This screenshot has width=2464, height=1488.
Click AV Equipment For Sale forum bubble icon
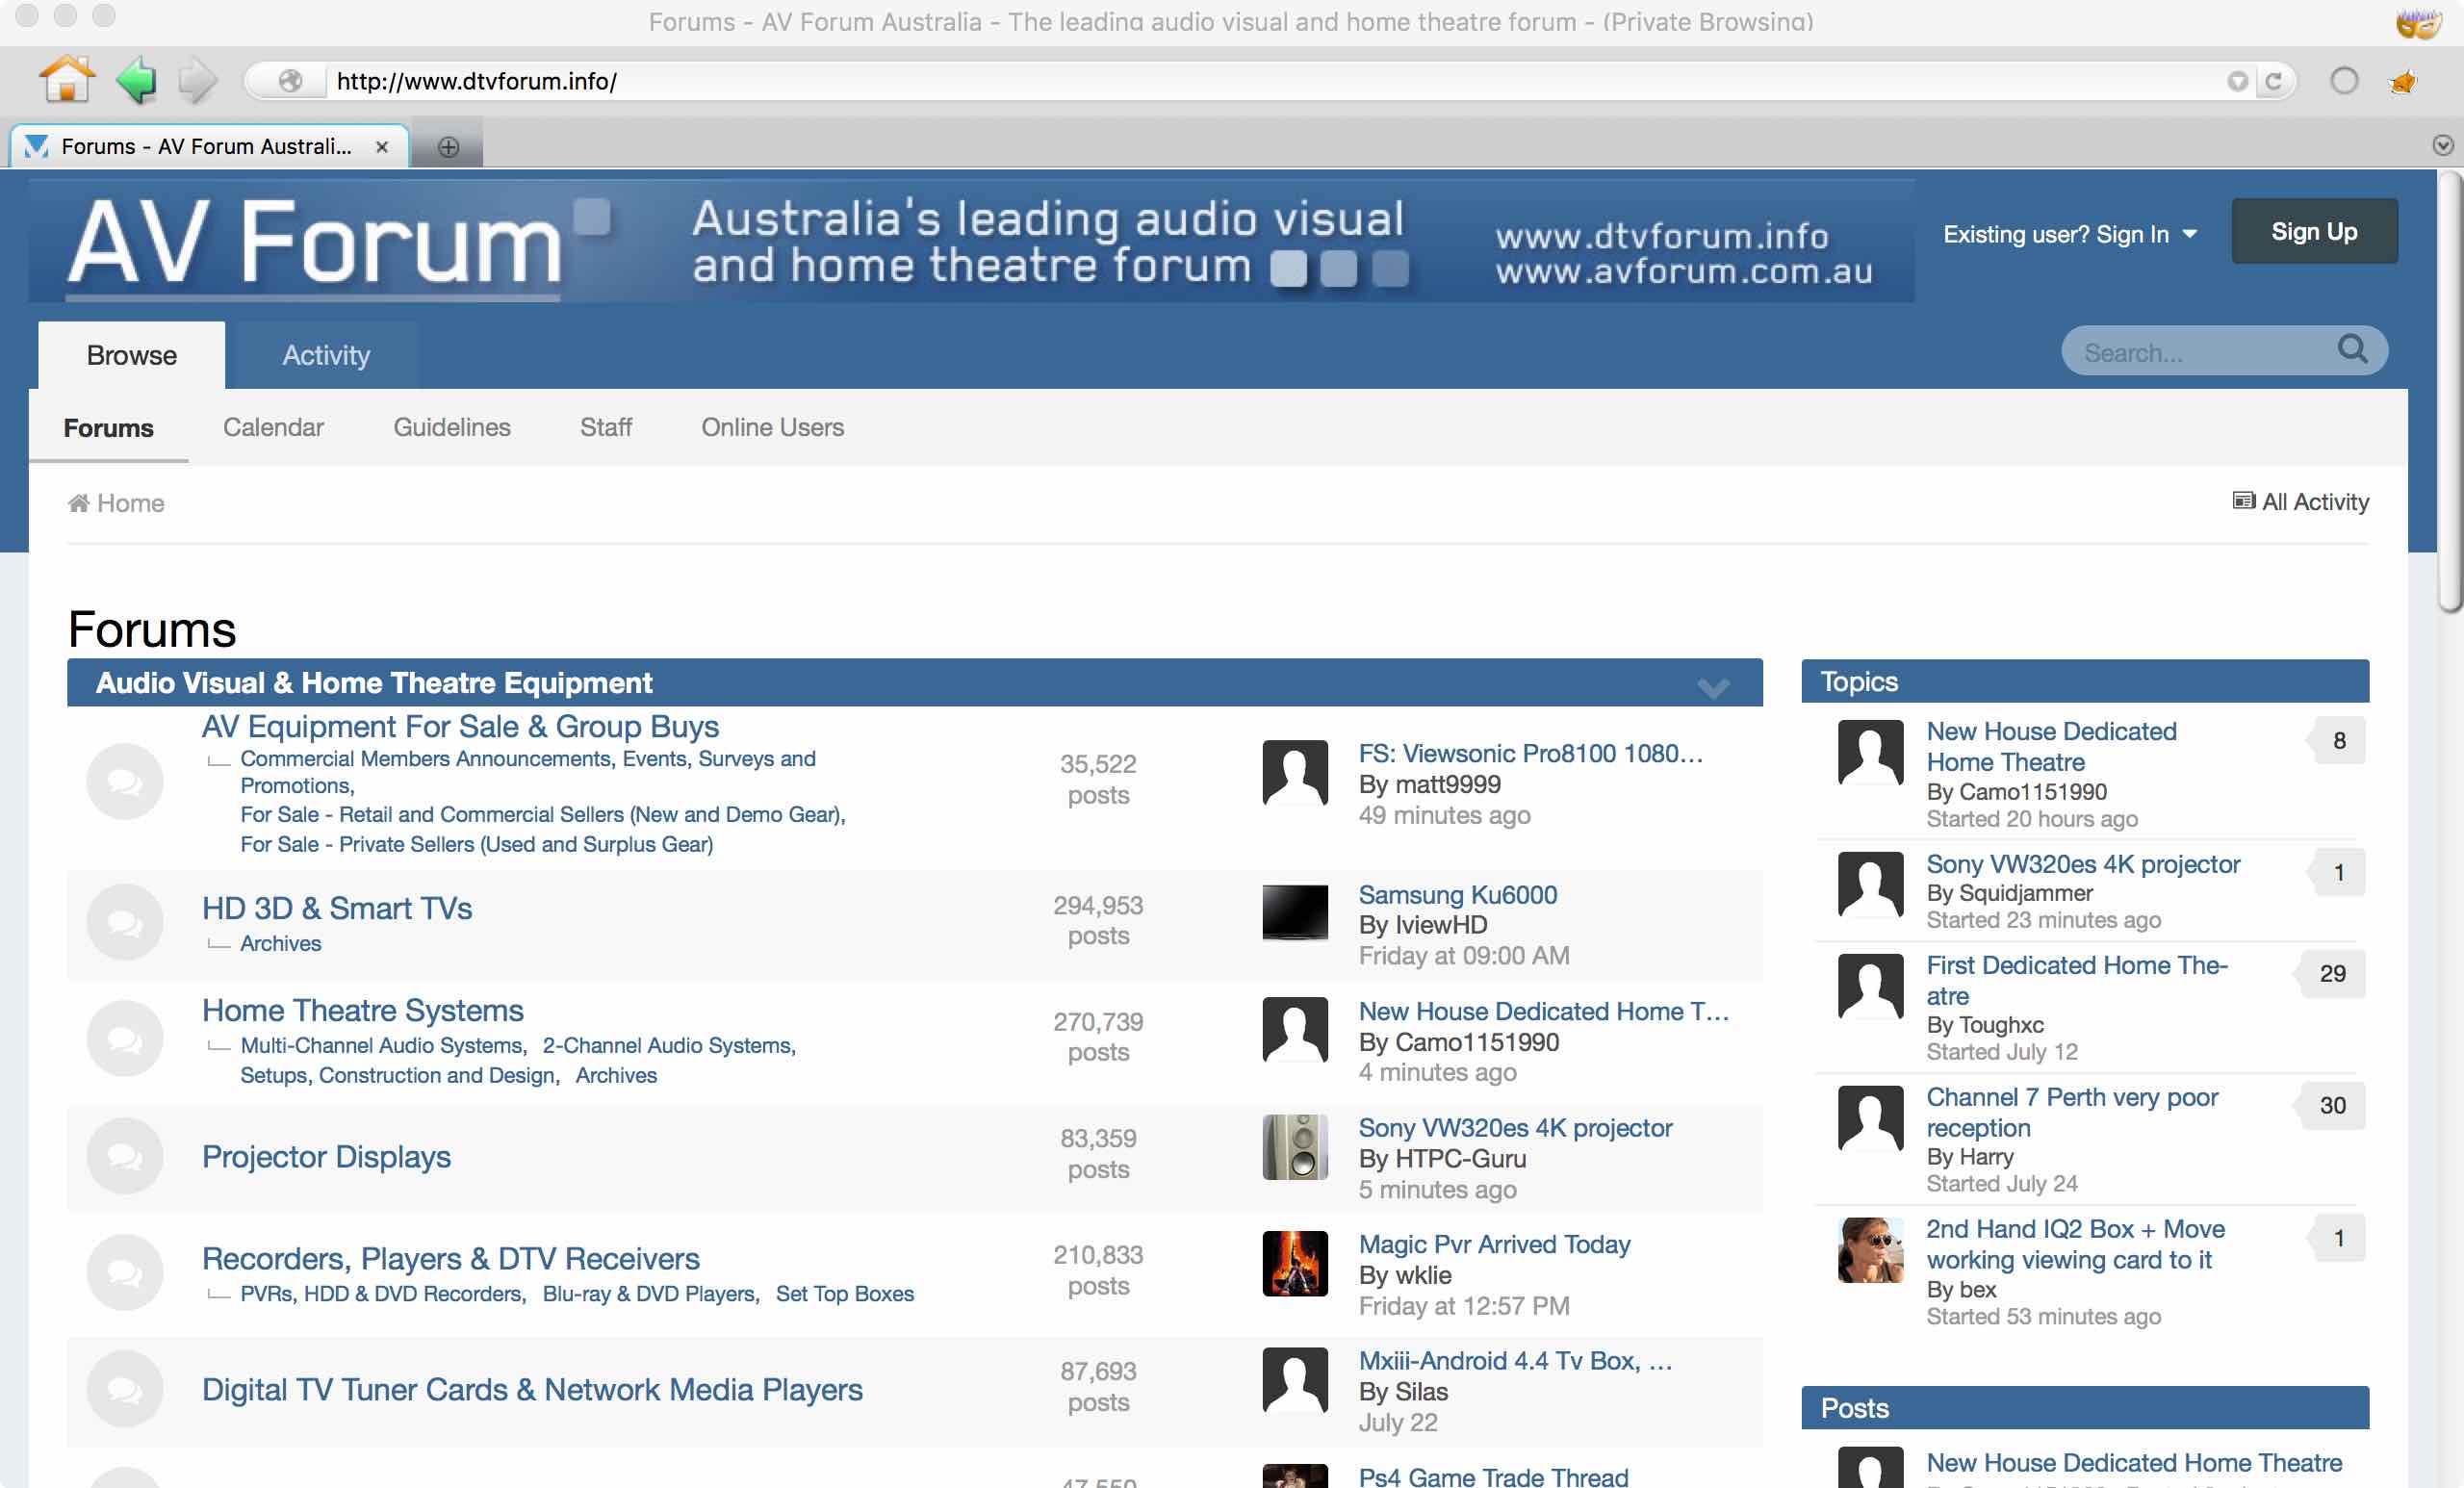[x=125, y=781]
